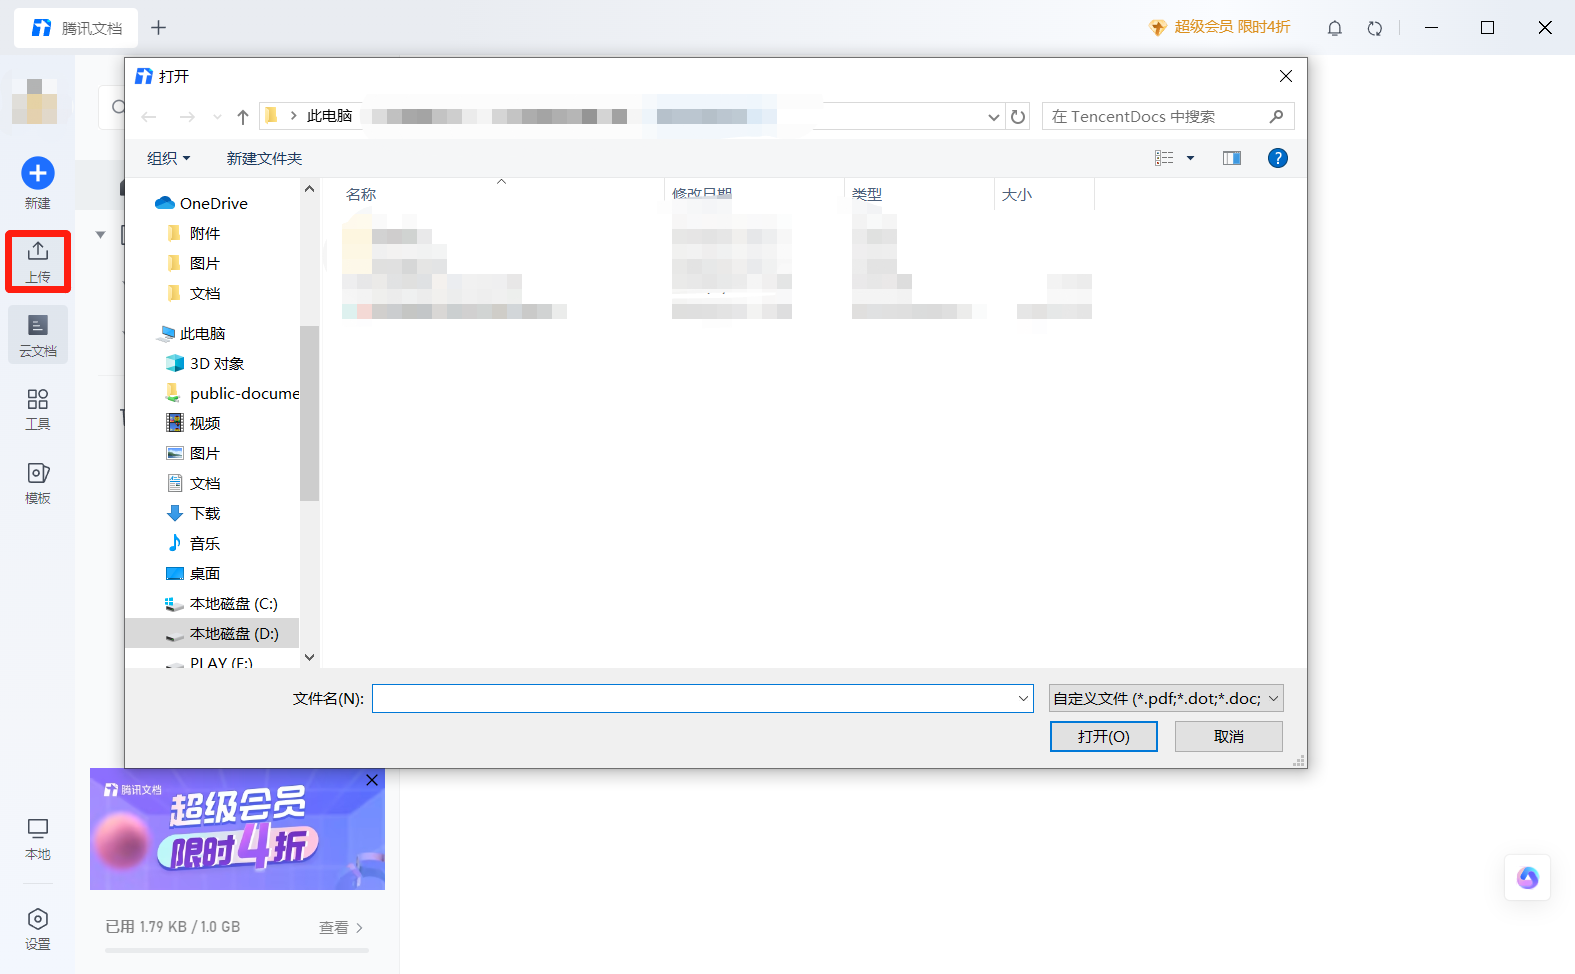Screen dimensions: 1575x974
Task: Click the change view icon
Action: point(1164,158)
